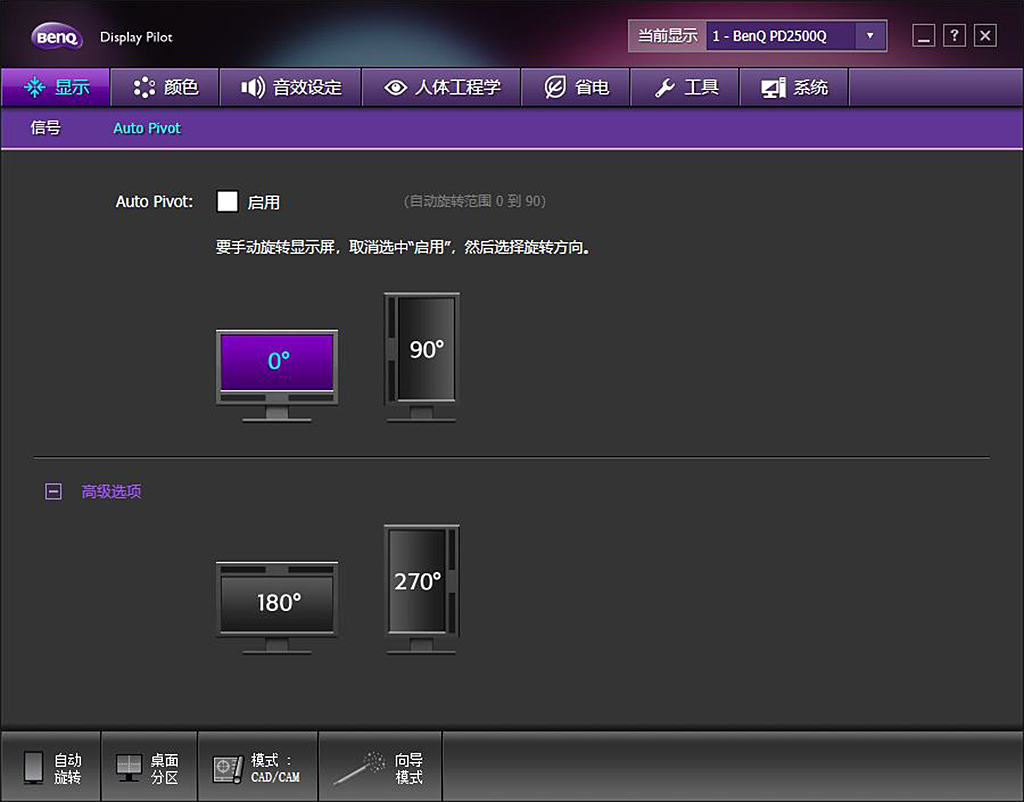1024x802 pixels.
Task: Select the 0° monitor orientation icon
Action: pyautogui.click(x=277, y=376)
